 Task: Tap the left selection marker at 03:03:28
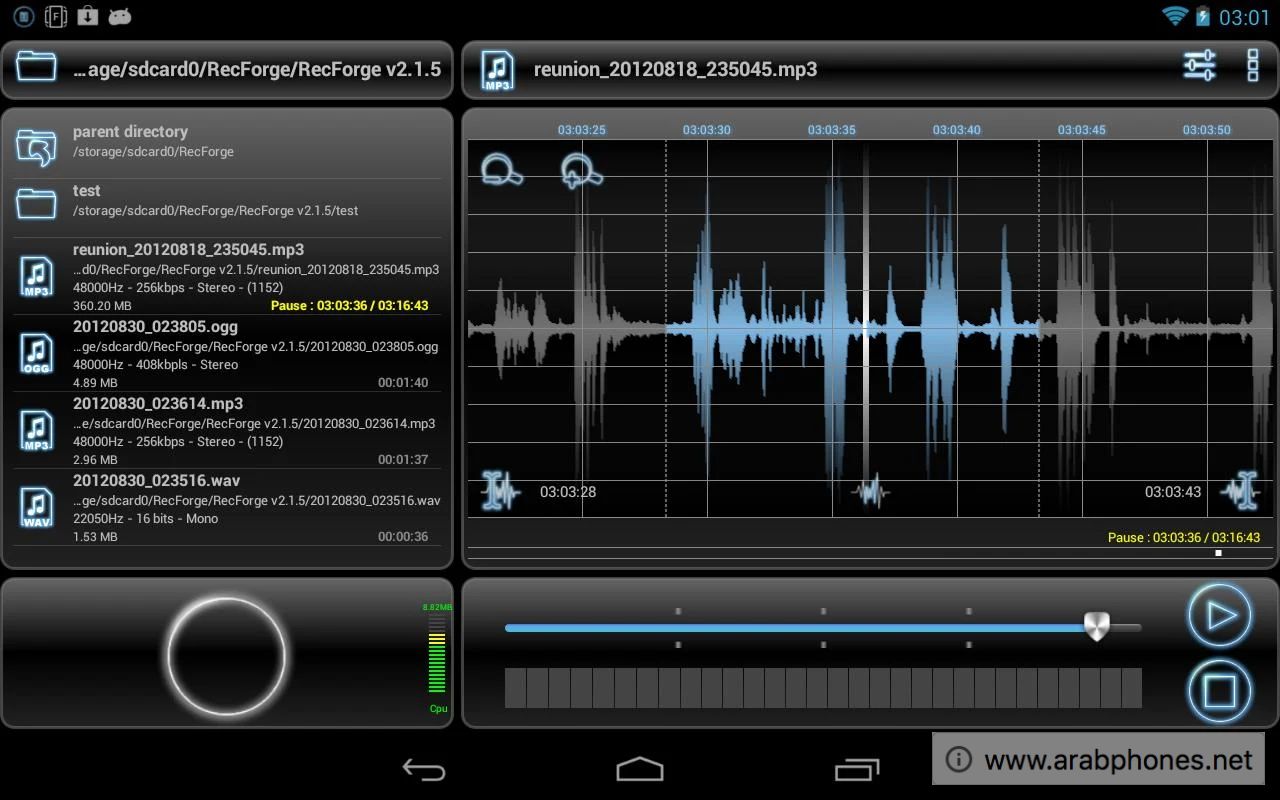click(x=498, y=491)
